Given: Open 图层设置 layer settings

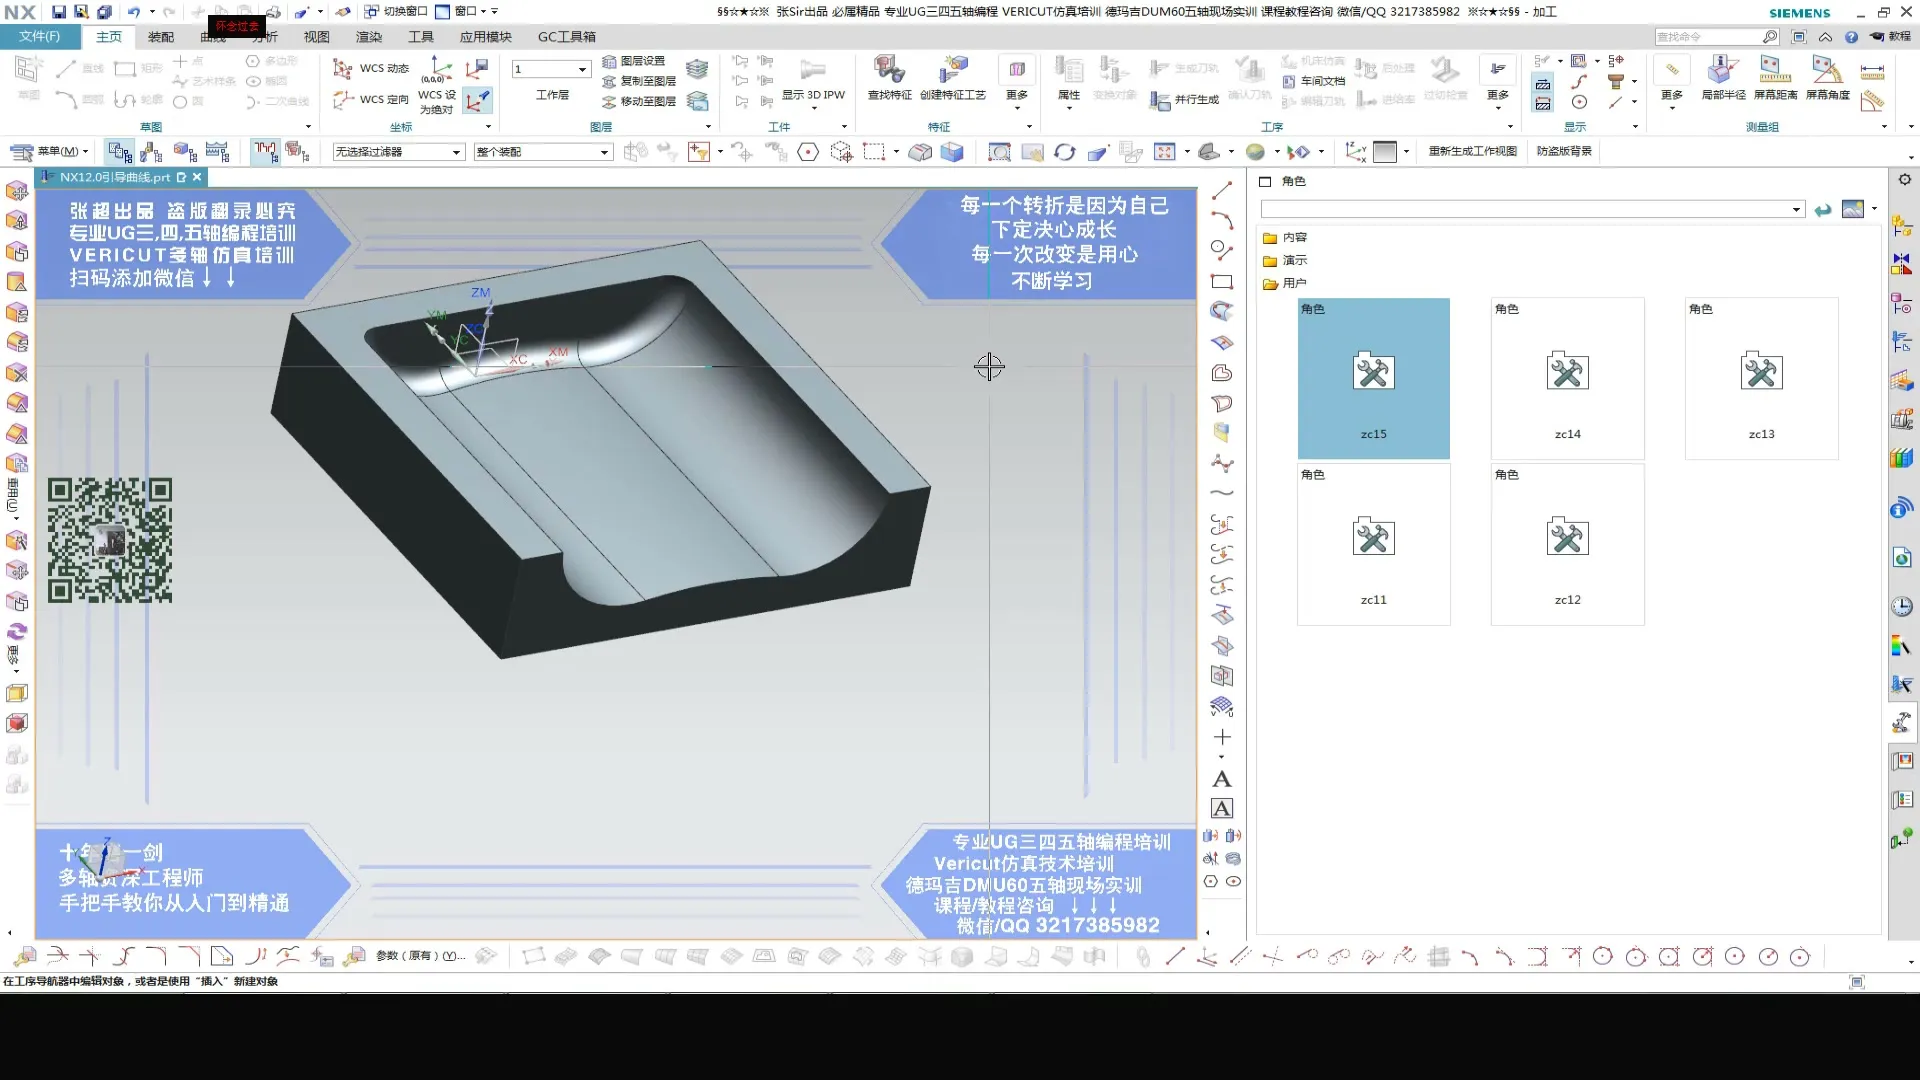Looking at the screenshot, I should click(634, 61).
